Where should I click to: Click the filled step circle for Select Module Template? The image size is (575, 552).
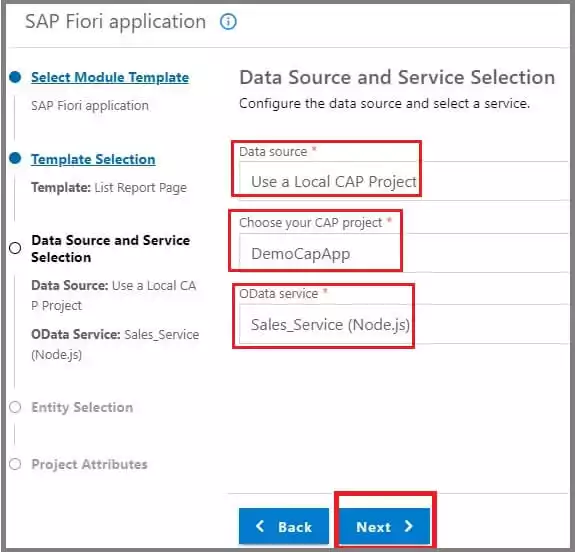15,77
